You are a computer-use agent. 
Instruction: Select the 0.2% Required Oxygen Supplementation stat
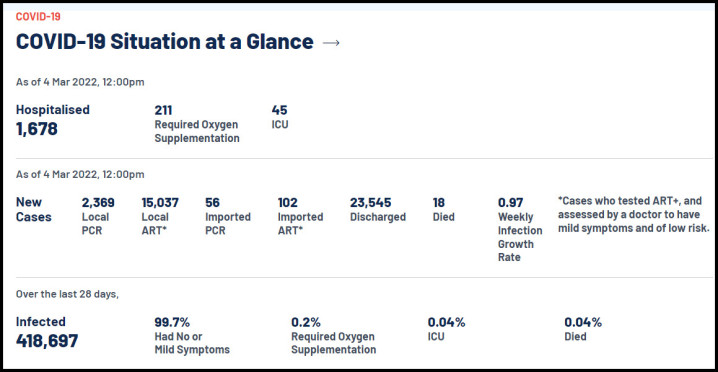pyautogui.click(x=333, y=336)
